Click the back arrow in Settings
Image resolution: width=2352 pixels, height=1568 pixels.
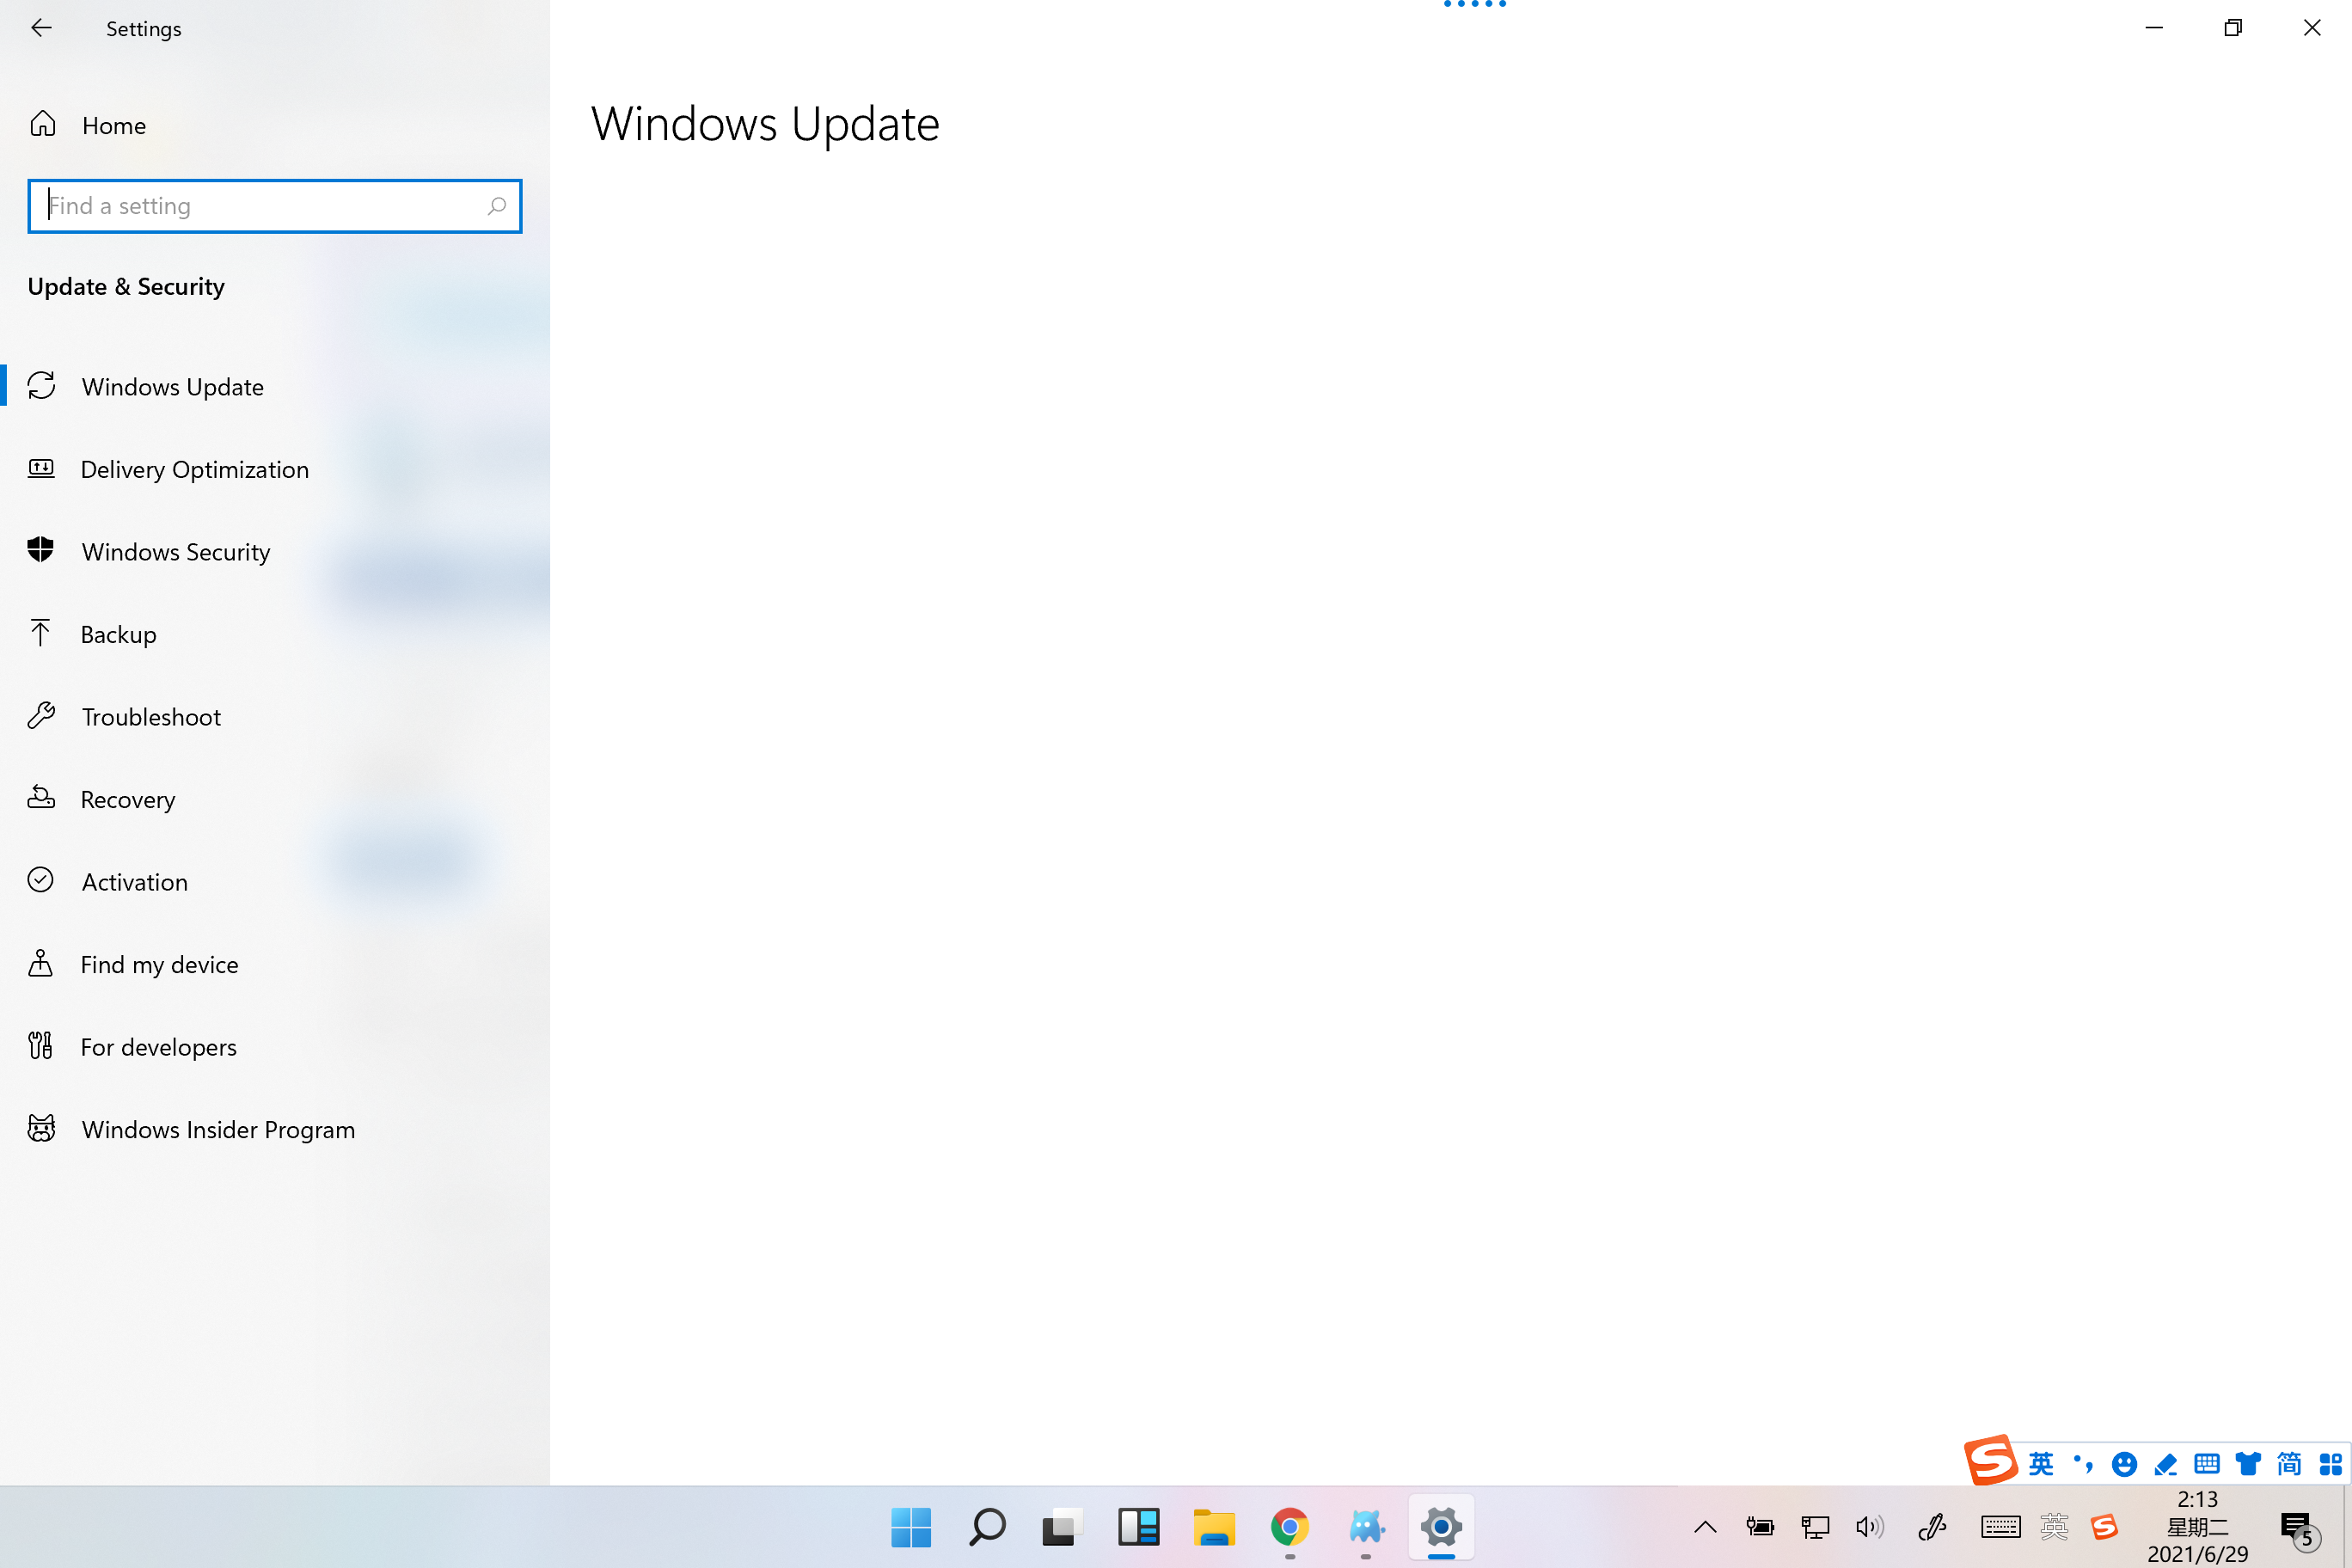[x=41, y=28]
